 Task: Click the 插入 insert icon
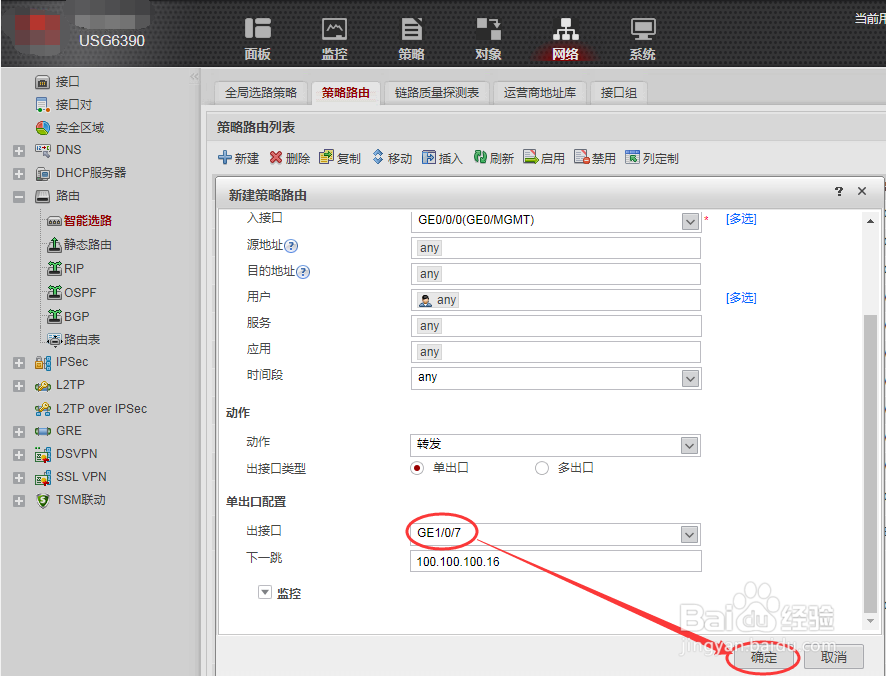(x=429, y=157)
